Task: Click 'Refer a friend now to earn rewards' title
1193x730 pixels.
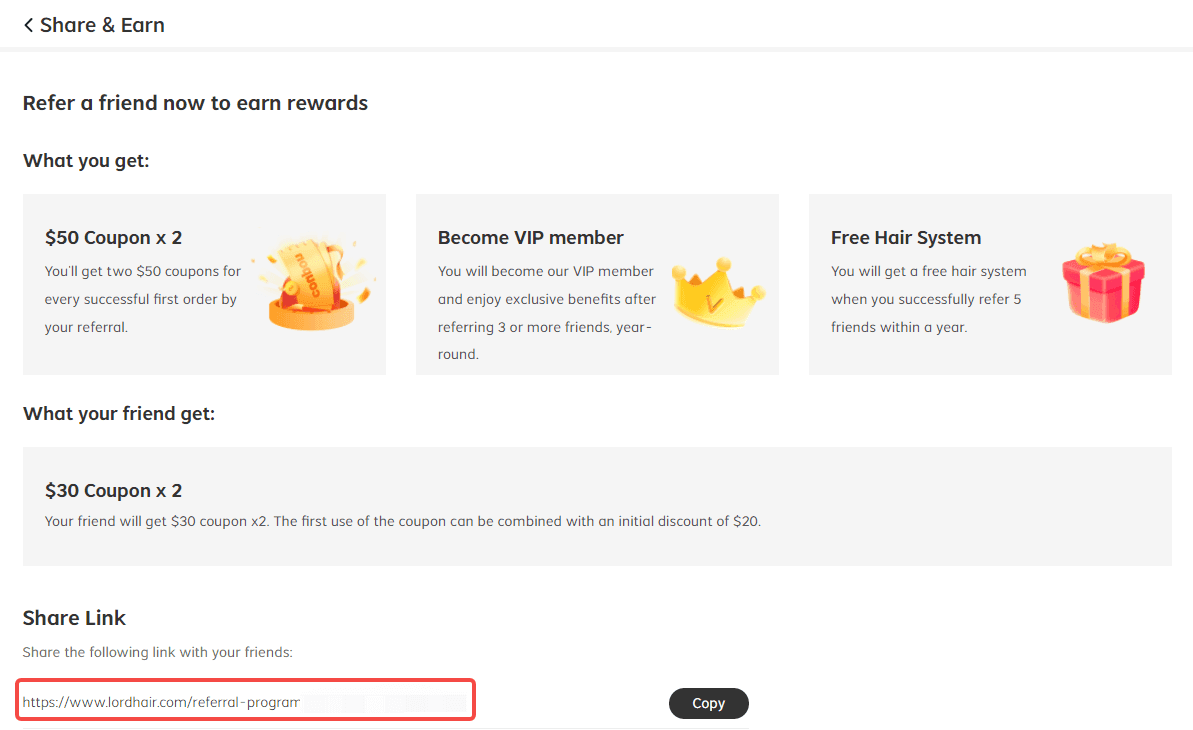Action: [x=195, y=103]
